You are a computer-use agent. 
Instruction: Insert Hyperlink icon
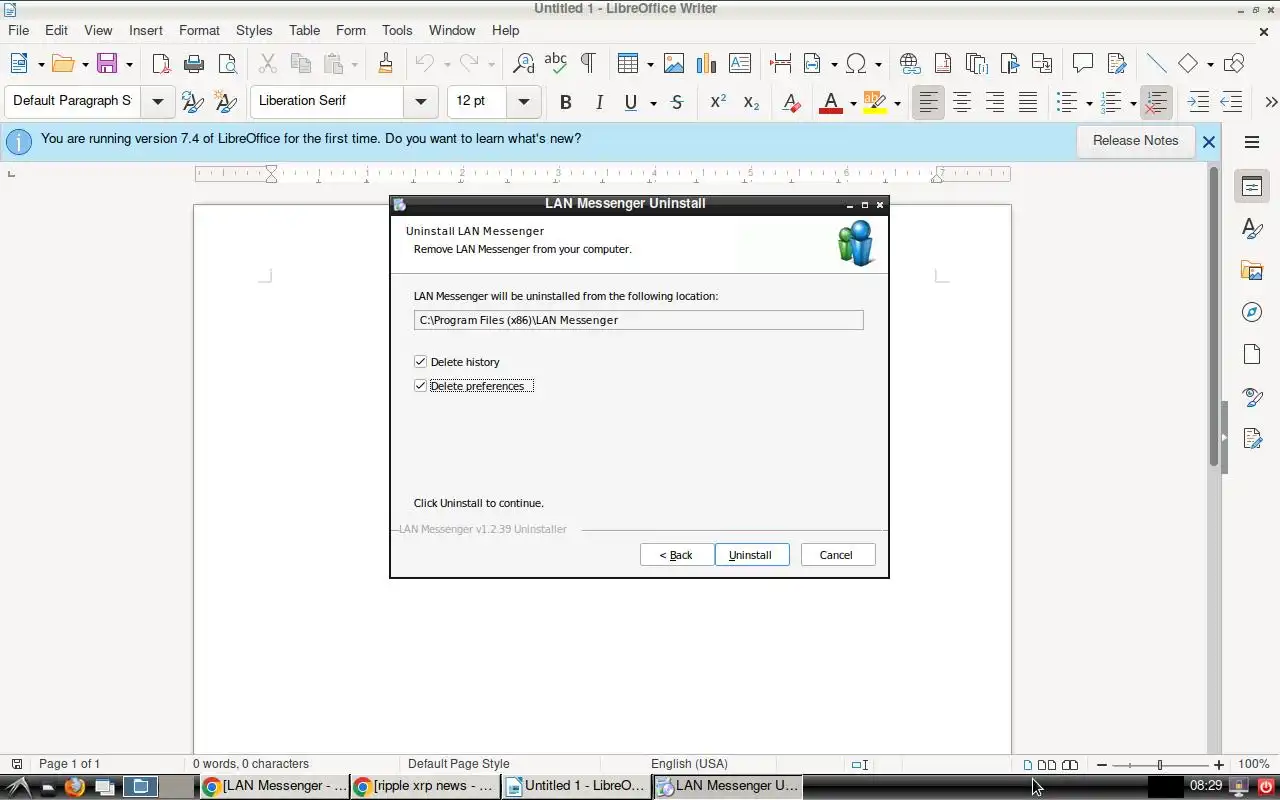tap(909, 64)
